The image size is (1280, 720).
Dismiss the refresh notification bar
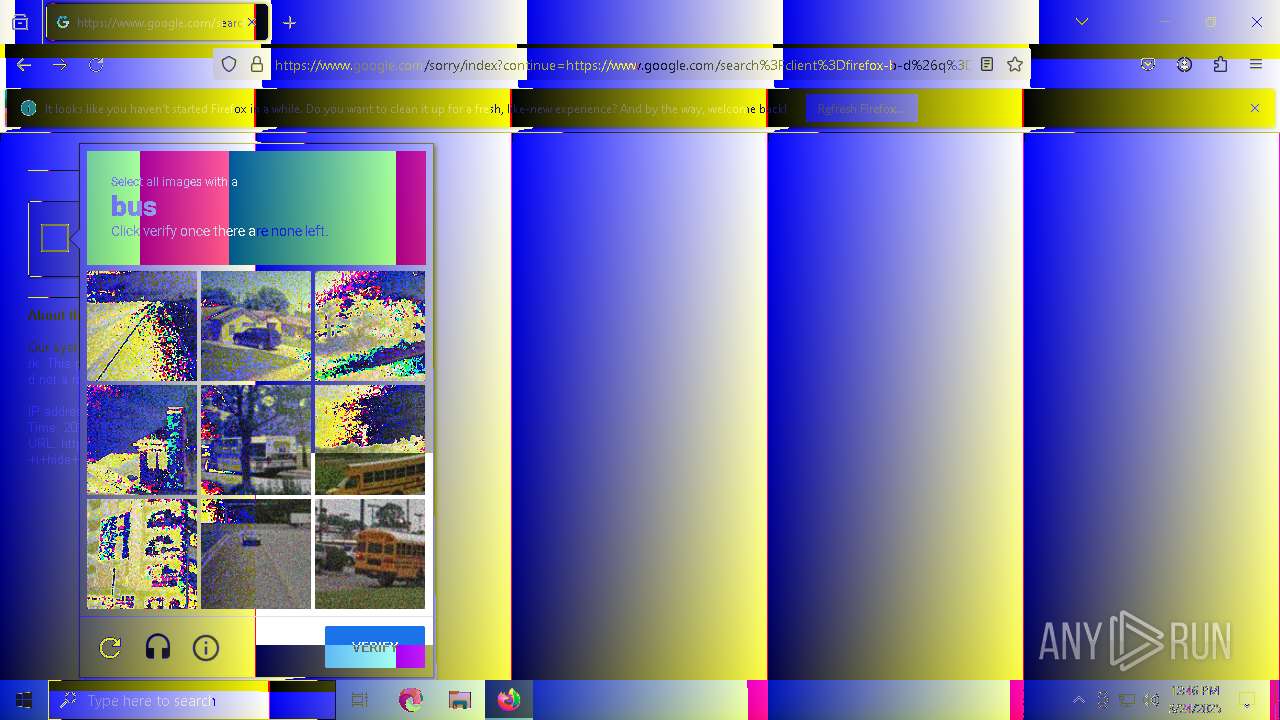1255,108
